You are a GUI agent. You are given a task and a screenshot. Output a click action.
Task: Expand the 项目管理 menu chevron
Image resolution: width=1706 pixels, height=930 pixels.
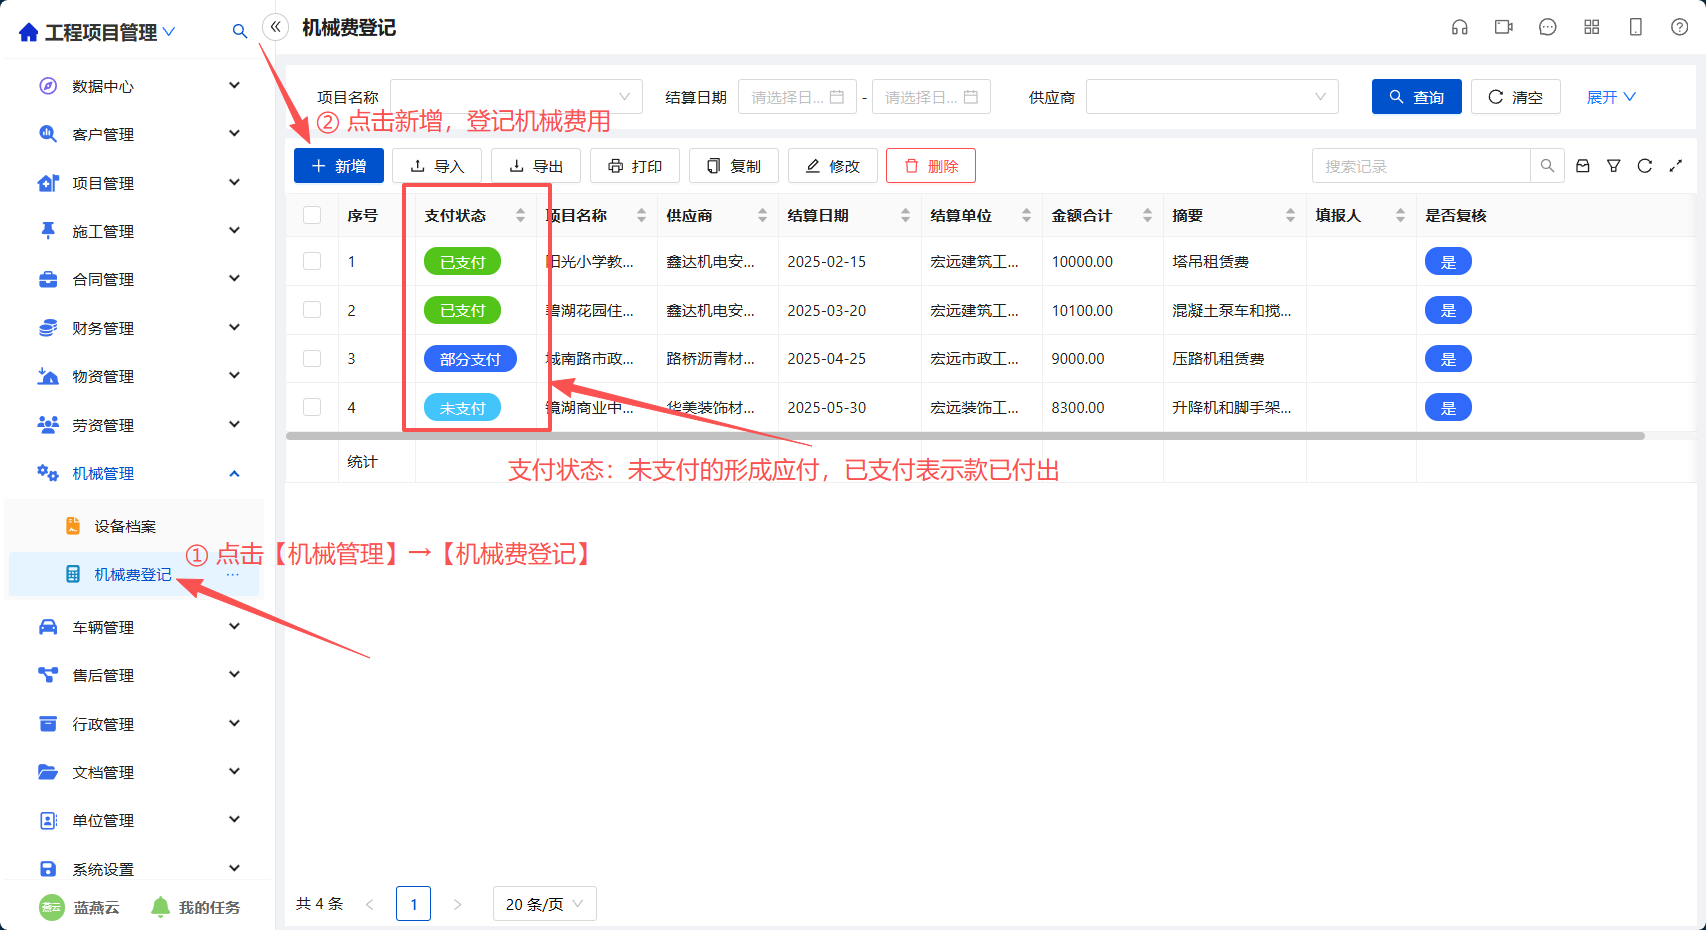[235, 182]
